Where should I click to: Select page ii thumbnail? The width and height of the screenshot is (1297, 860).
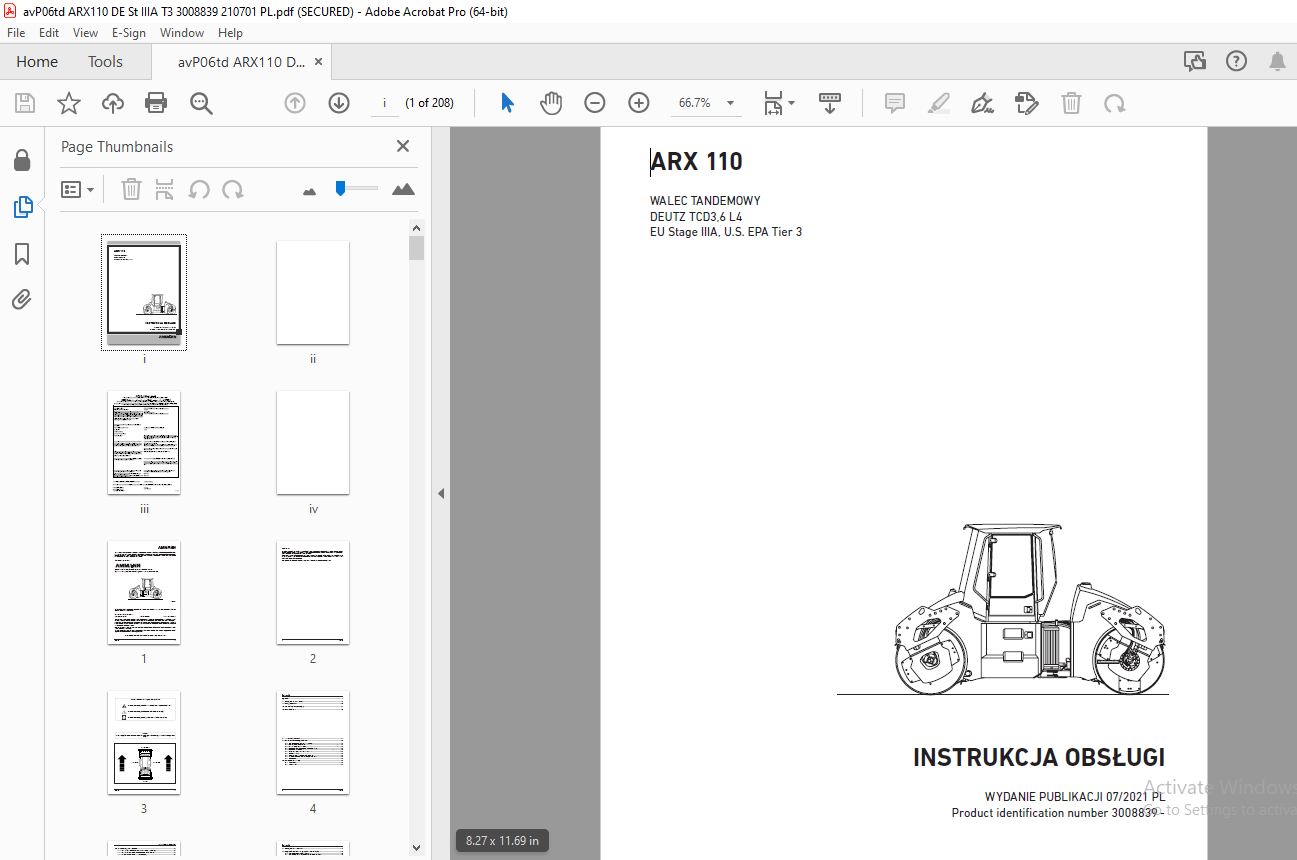(313, 292)
